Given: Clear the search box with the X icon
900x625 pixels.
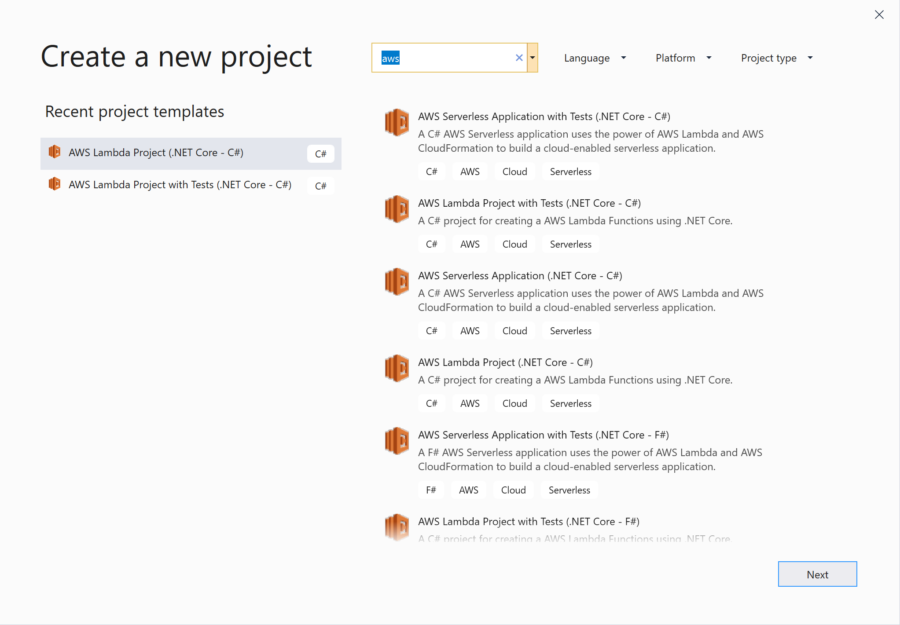Looking at the screenshot, I should pos(519,58).
